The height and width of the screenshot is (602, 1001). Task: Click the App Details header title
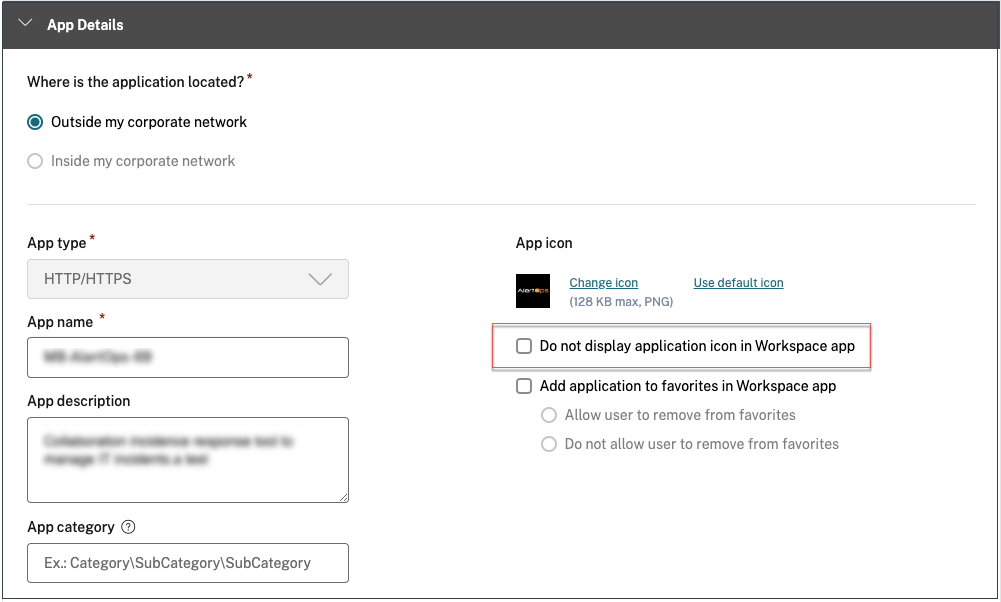click(85, 25)
